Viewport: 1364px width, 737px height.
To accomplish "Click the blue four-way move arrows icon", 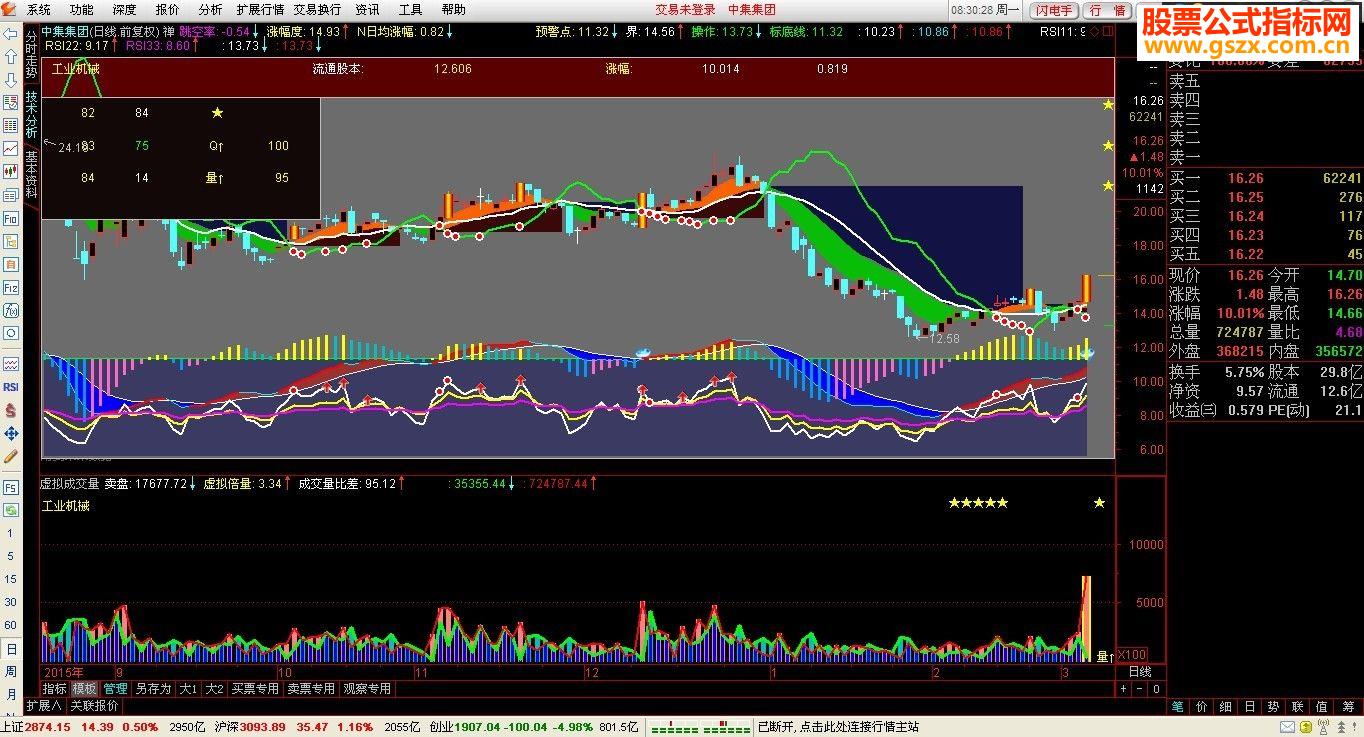I will 10,433.
